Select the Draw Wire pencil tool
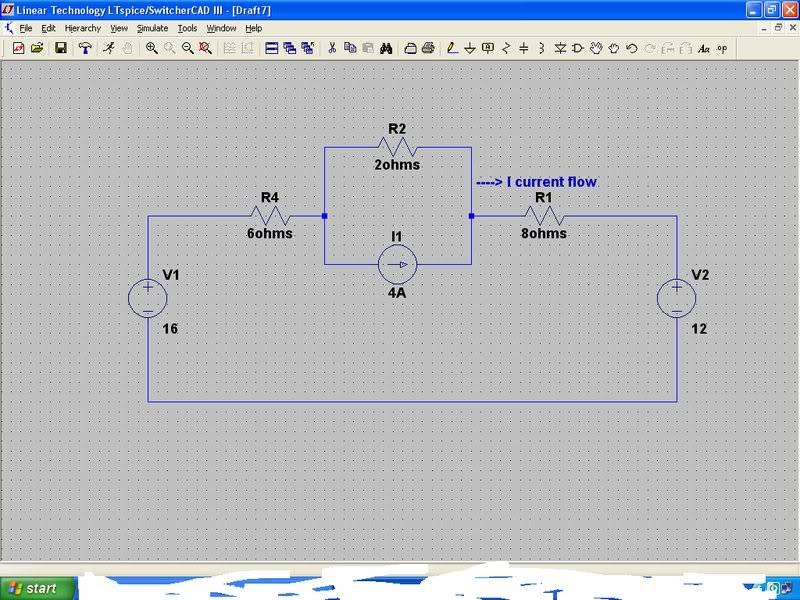This screenshot has width=800, height=600. (452, 48)
